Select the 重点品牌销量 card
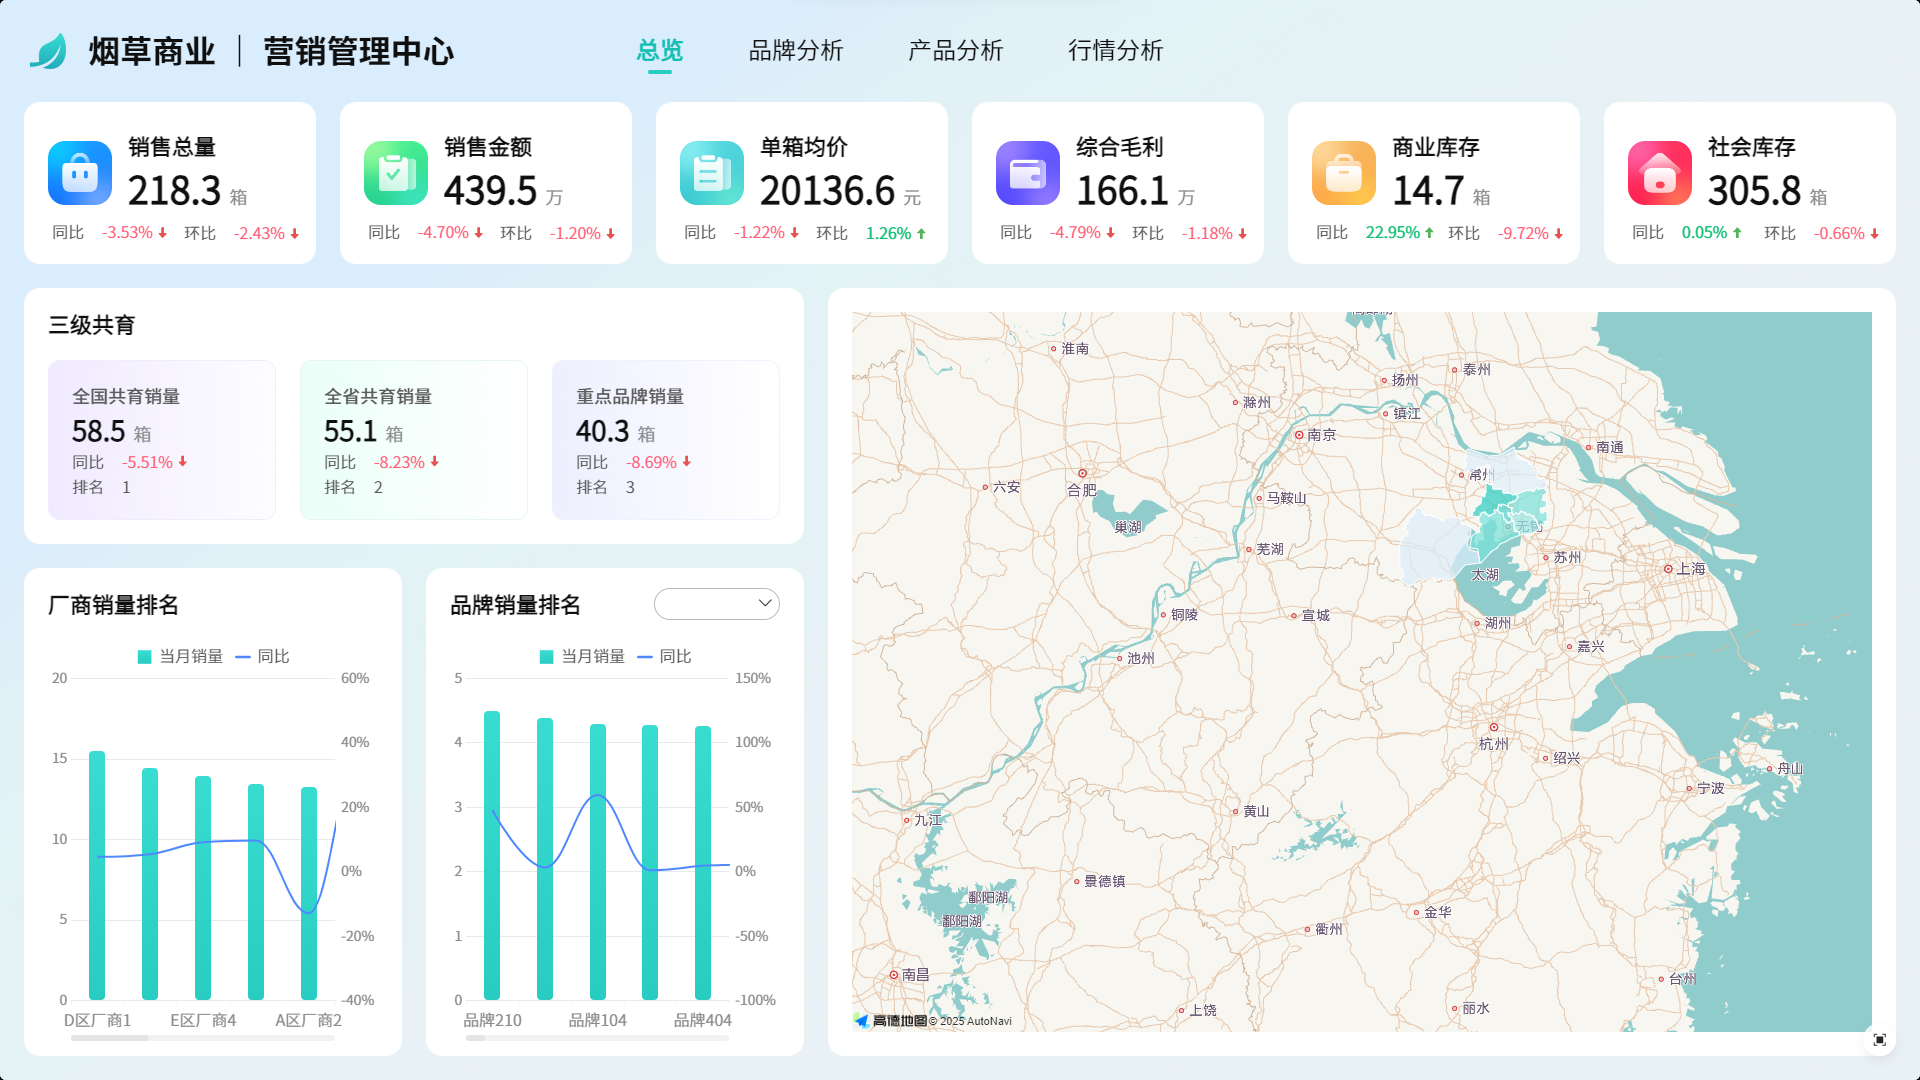This screenshot has height=1080, width=1920. (666, 440)
